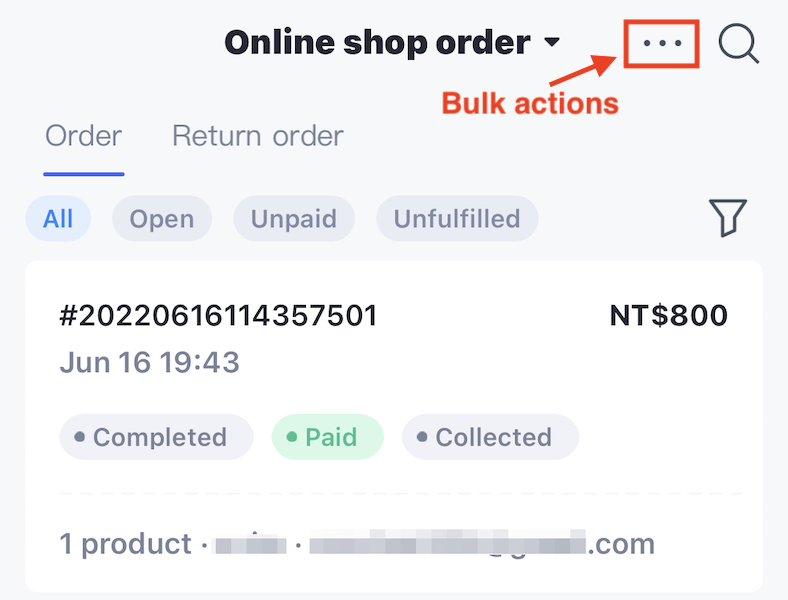Select the Unpaid filter chip
Image resolution: width=788 pixels, height=600 pixels.
click(x=294, y=219)
